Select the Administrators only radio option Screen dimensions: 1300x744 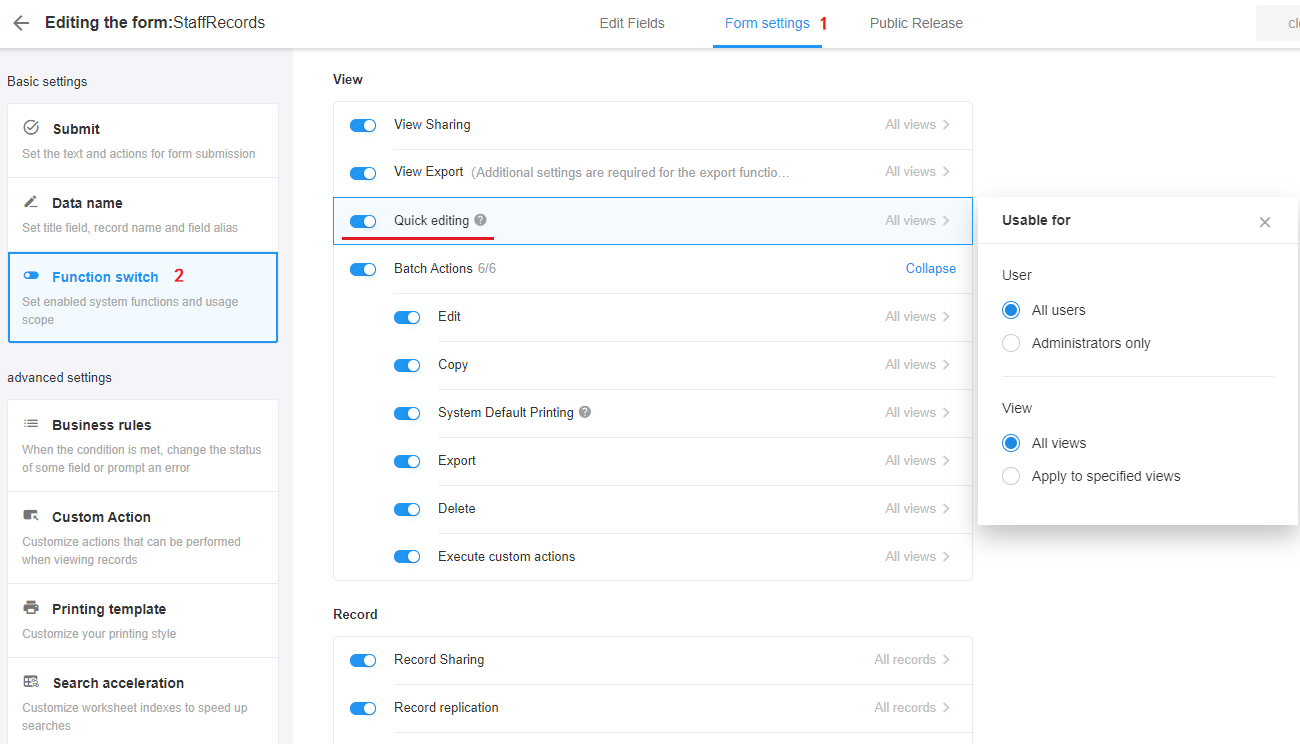coord(1011,343)
